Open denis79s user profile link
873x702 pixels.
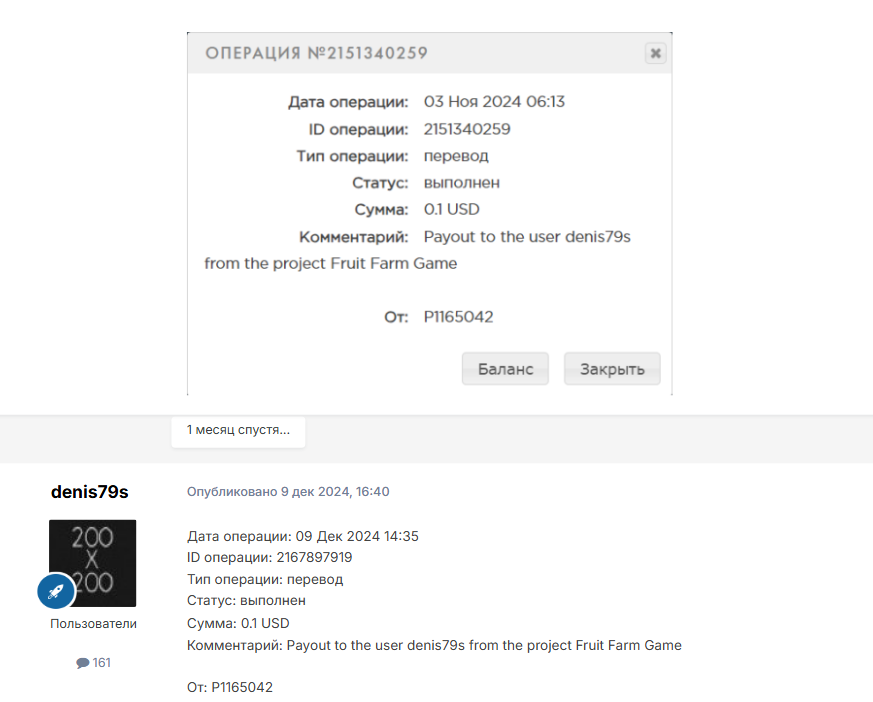(90, 492)
